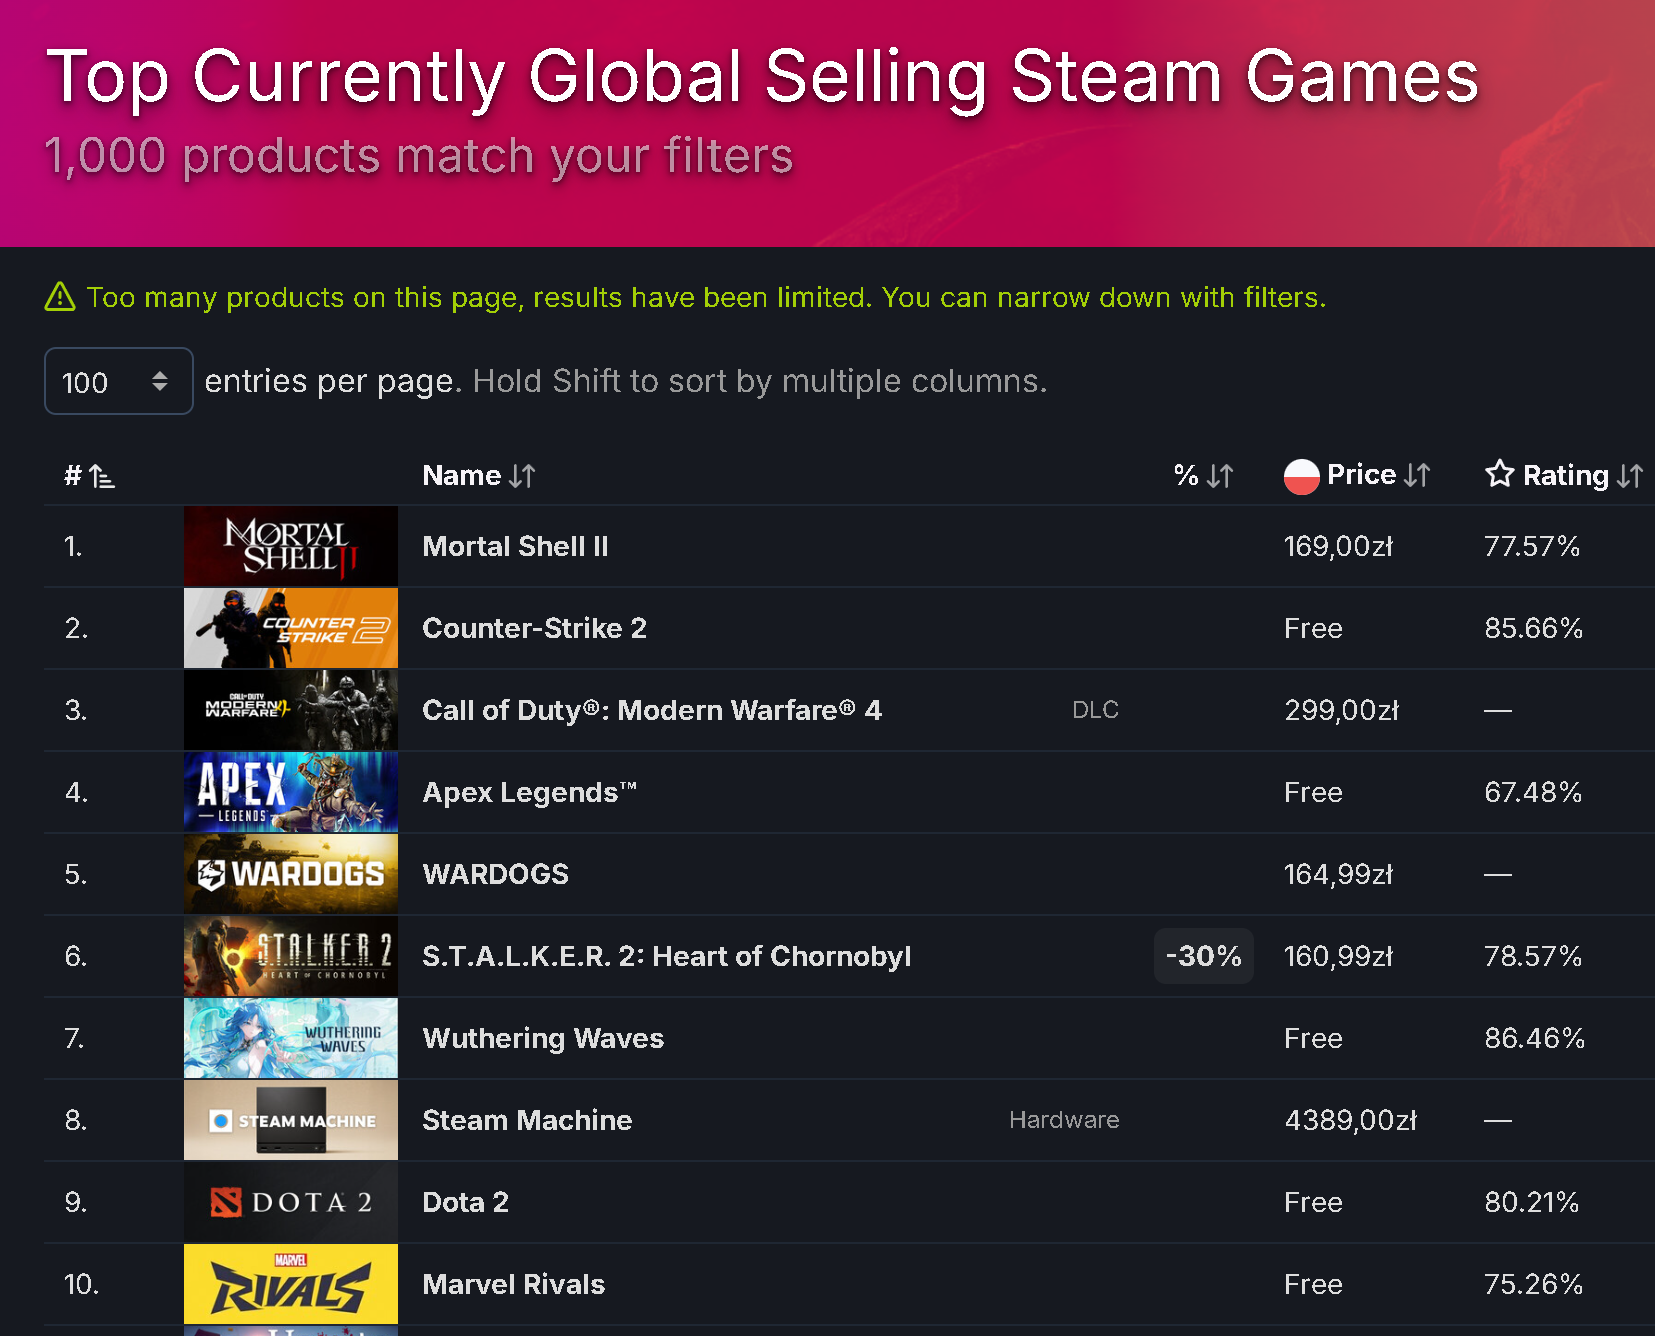The image size is (1655, 1336).
Task: Click the 78.57% rating
Action: (x=1533, y=956)
